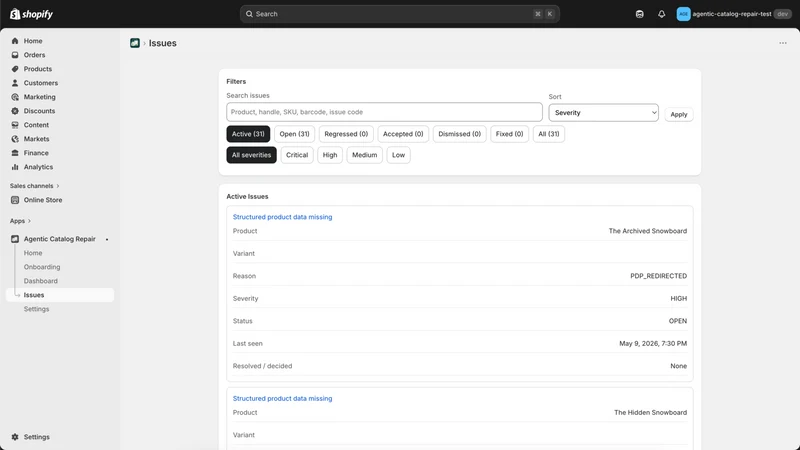Open the agentic-catalog-repair-test store menu

point(734,14)
